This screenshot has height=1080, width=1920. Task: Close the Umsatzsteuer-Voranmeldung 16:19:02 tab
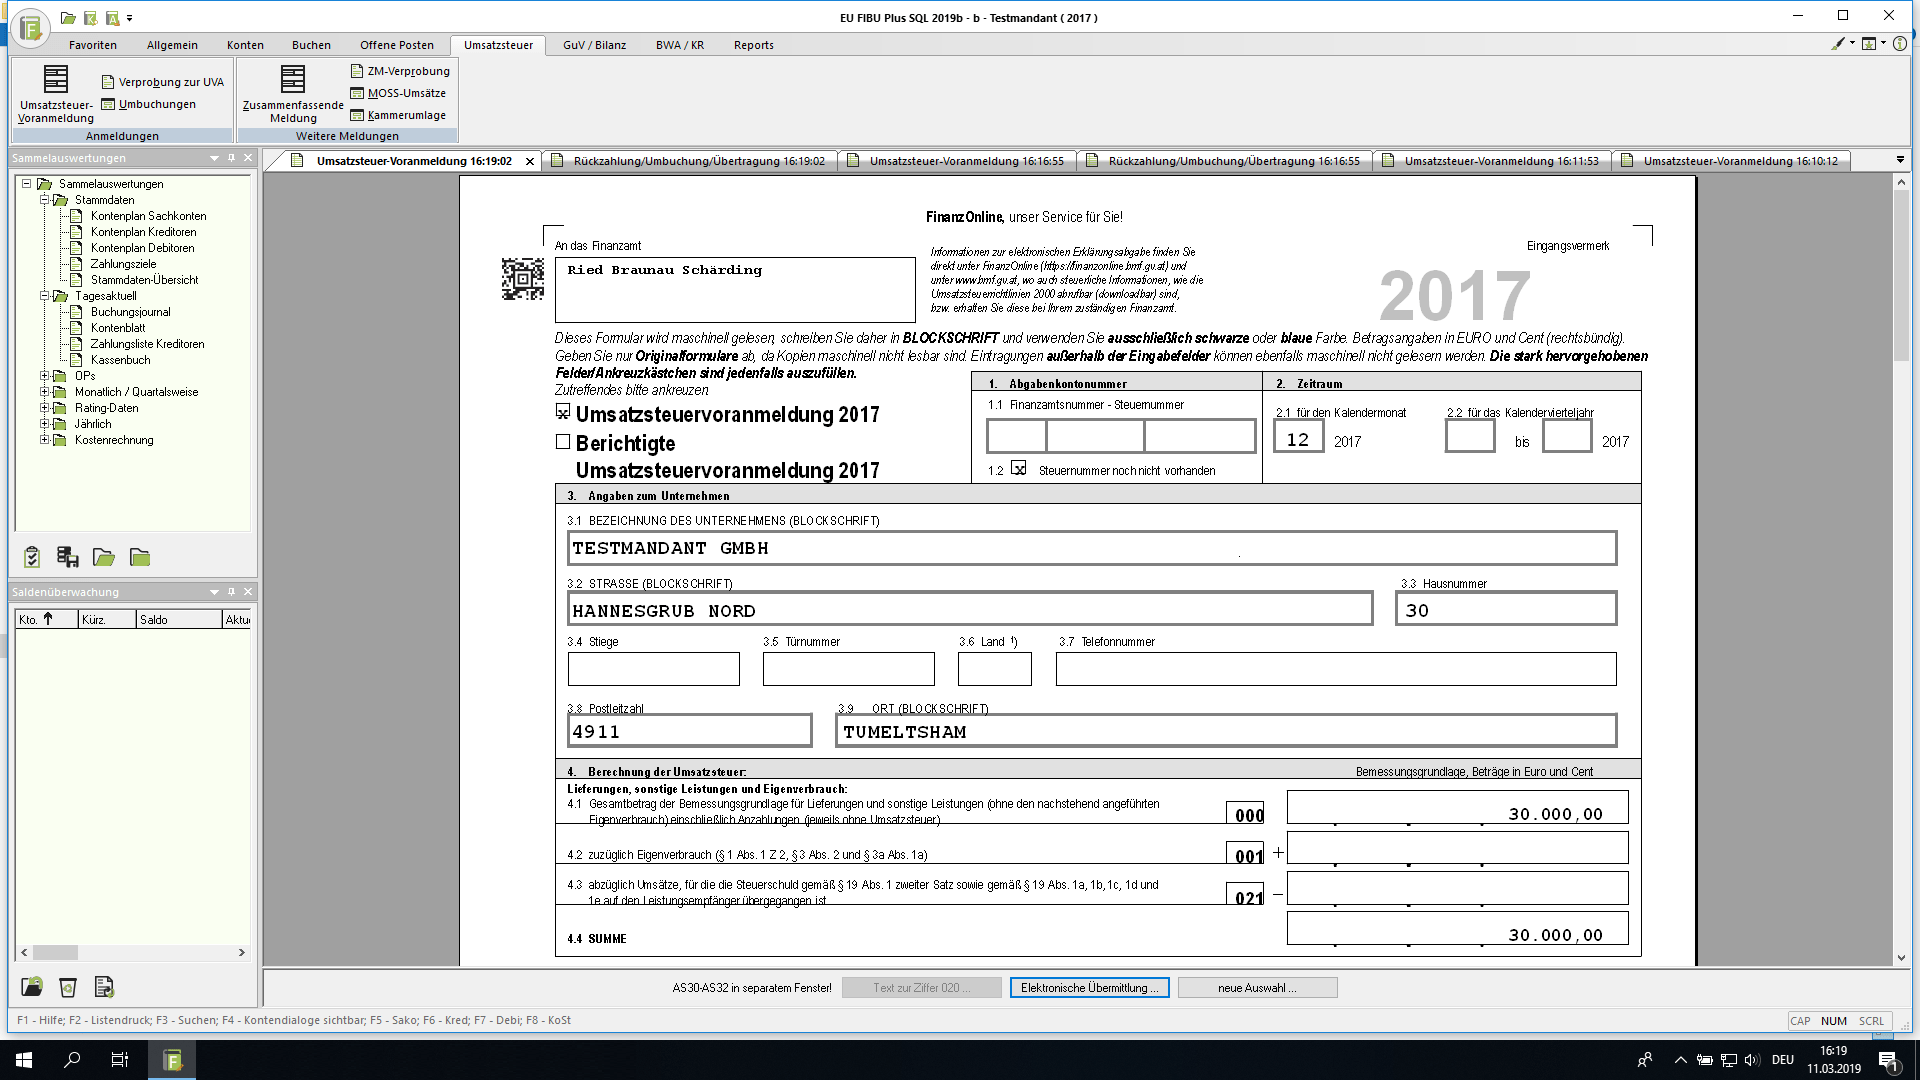[x=530, y=161]
